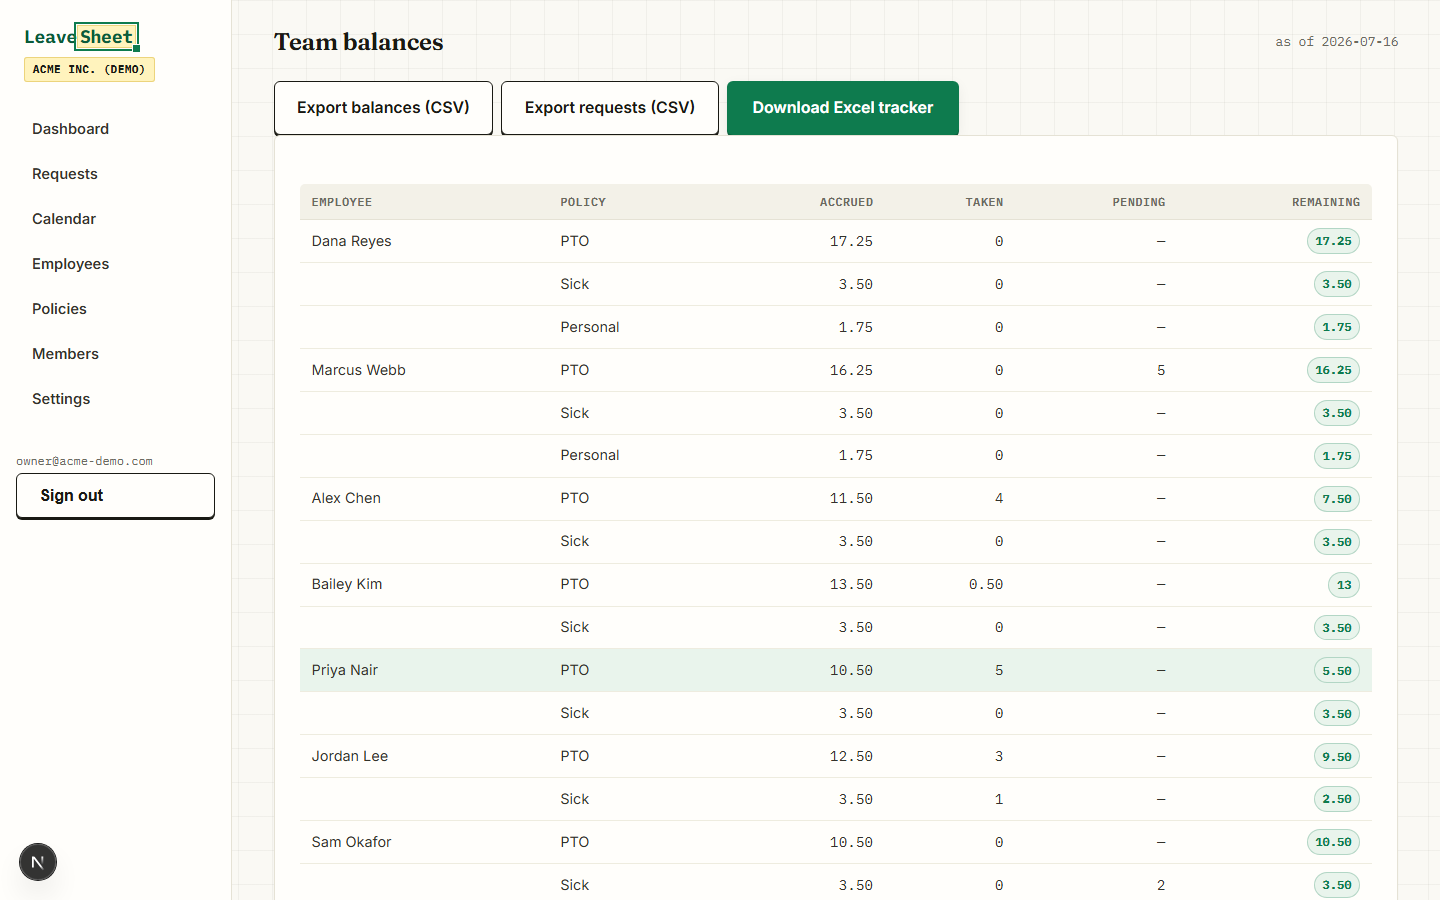Click Jordan Lee's 2.50 Sick remaining badge
The width and height of the screenshot is (1440, 900).
click(x=1337, y=799)
